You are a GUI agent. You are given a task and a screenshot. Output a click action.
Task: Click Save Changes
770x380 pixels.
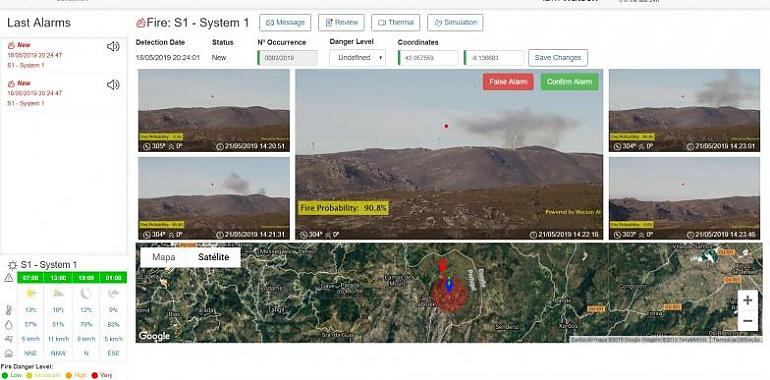(x=558, y=57)
